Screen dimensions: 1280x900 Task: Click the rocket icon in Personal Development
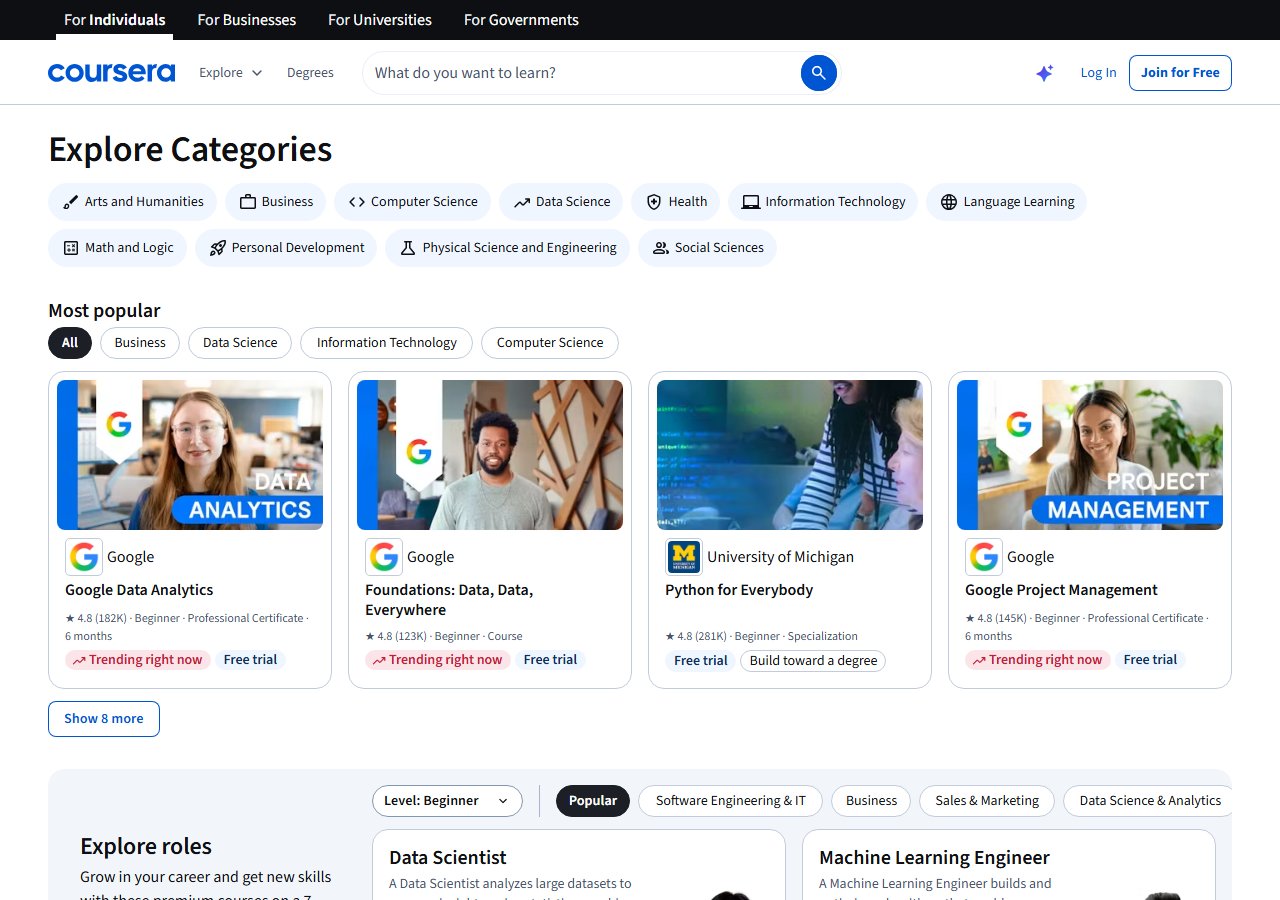point(217,248)
